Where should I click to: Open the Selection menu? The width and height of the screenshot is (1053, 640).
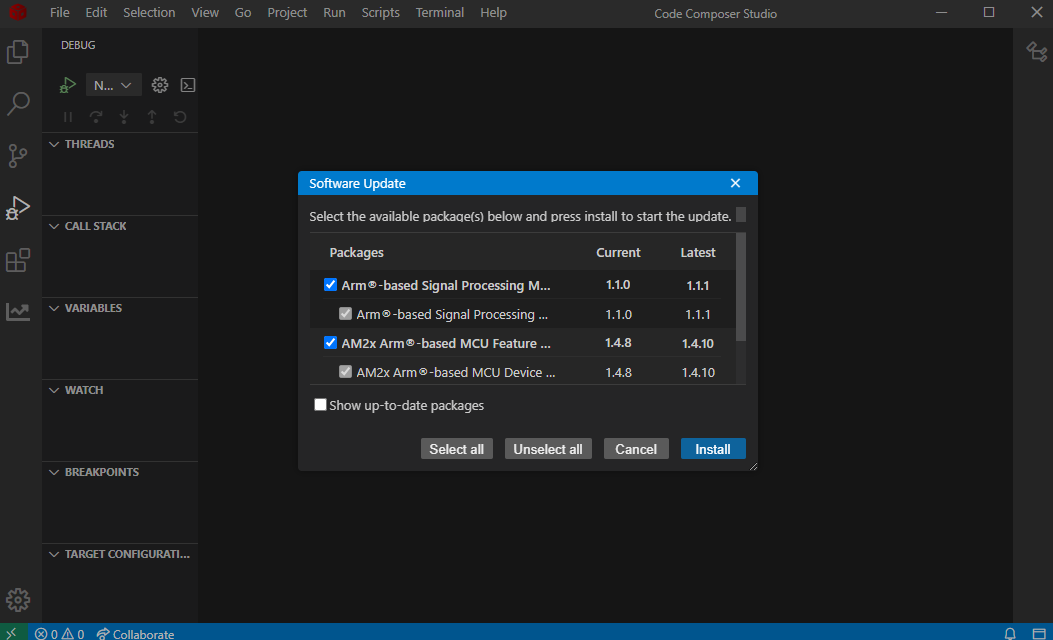coord(149,12)
